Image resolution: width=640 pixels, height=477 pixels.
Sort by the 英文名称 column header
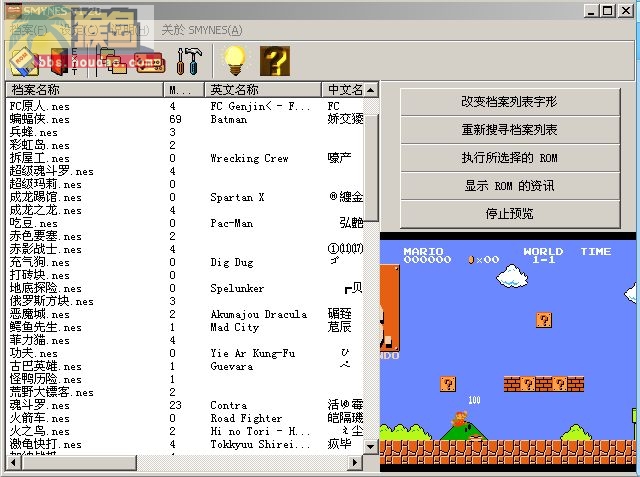point(263,90)
